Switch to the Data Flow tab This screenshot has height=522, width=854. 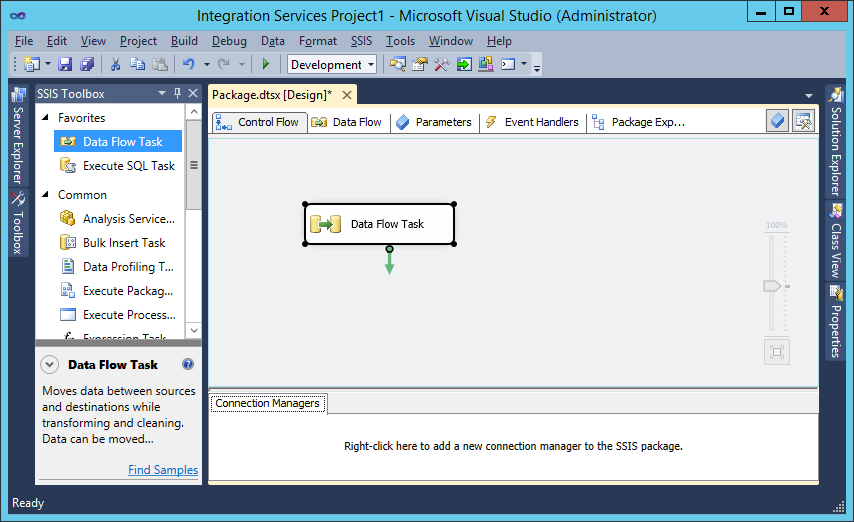coord(347,123)
